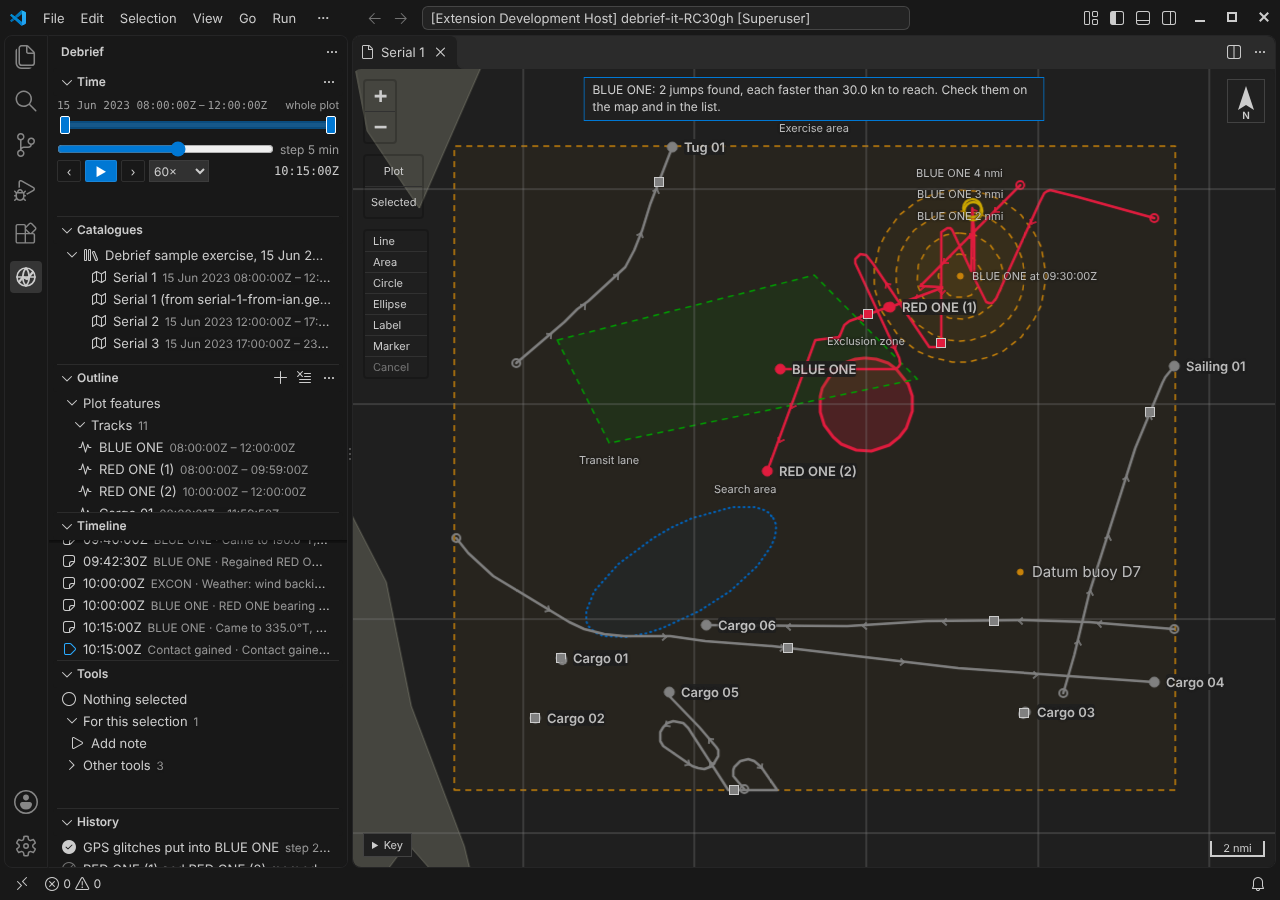Select the Debrief globe icon in activity bar
The image size is (1280, 900).
(26, 277)
